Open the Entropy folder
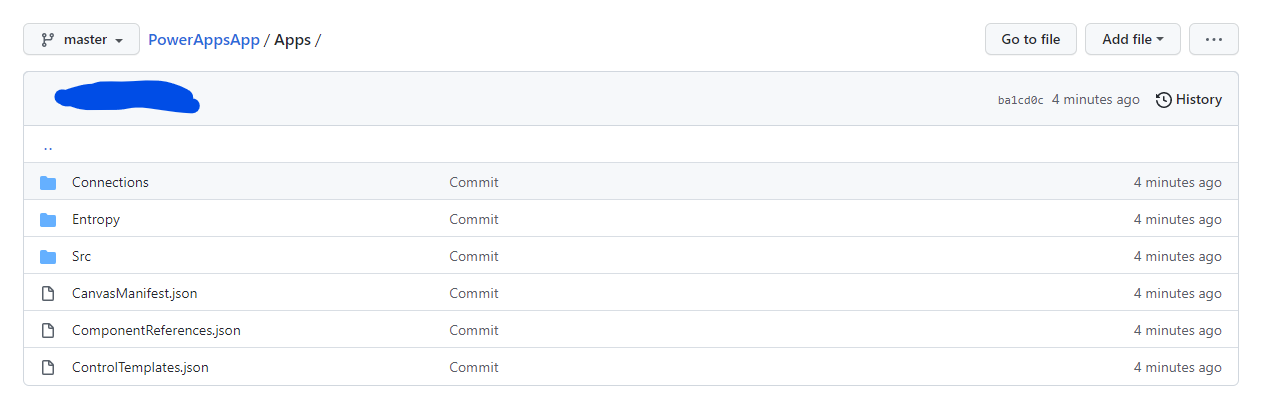Image resolution: width=1288 pixels, height=418 pixels. [96, 219]
